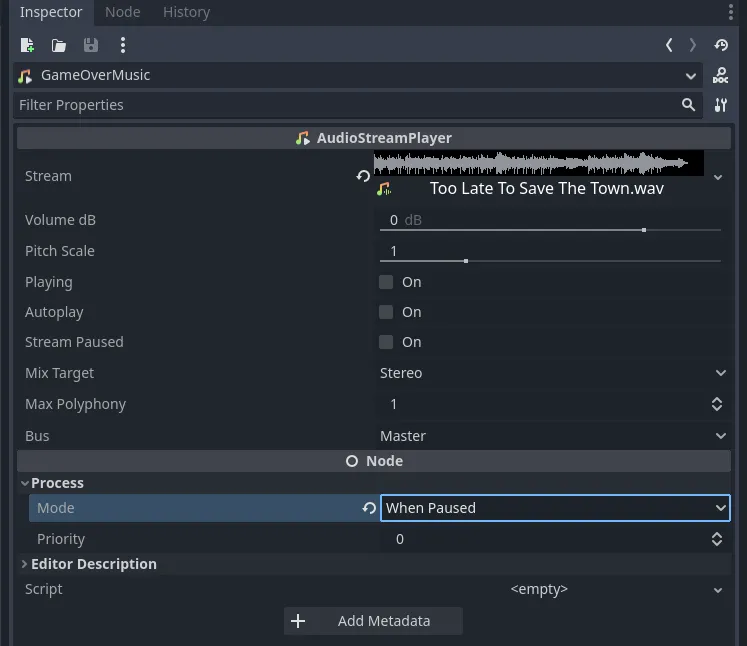
Task: Open the Stream resource dropdown arrow
Action: click(x=718, y=177)
